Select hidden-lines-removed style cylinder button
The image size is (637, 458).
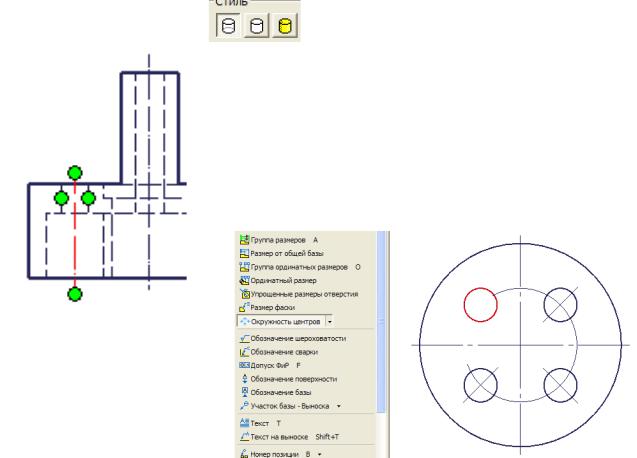256,26
